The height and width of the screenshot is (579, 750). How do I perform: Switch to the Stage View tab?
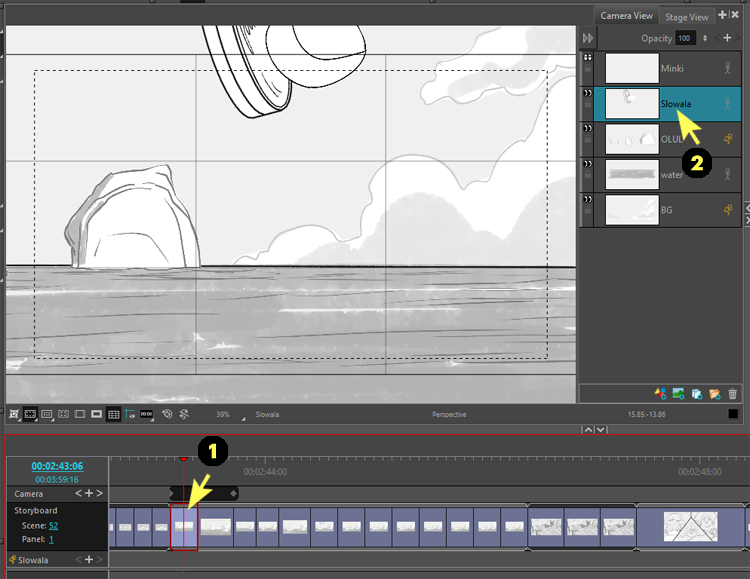coord(687,17)
